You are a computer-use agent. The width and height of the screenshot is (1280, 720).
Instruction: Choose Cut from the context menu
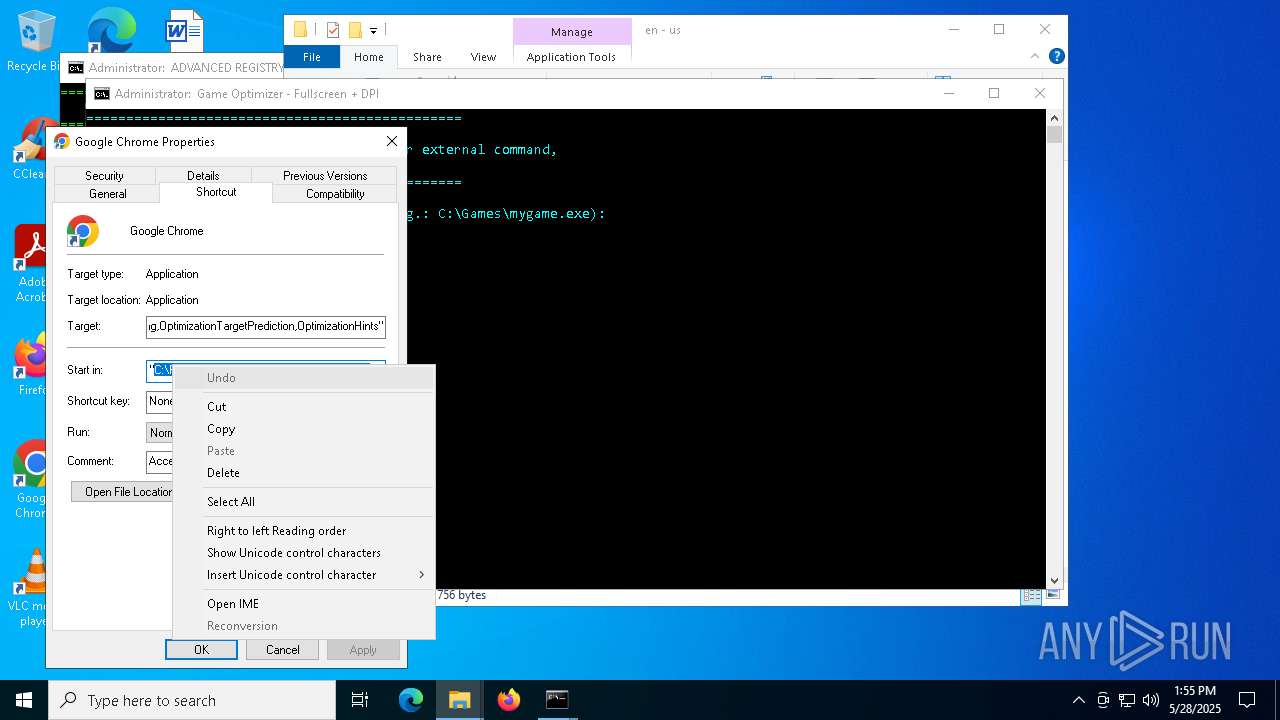click(304, 407)
